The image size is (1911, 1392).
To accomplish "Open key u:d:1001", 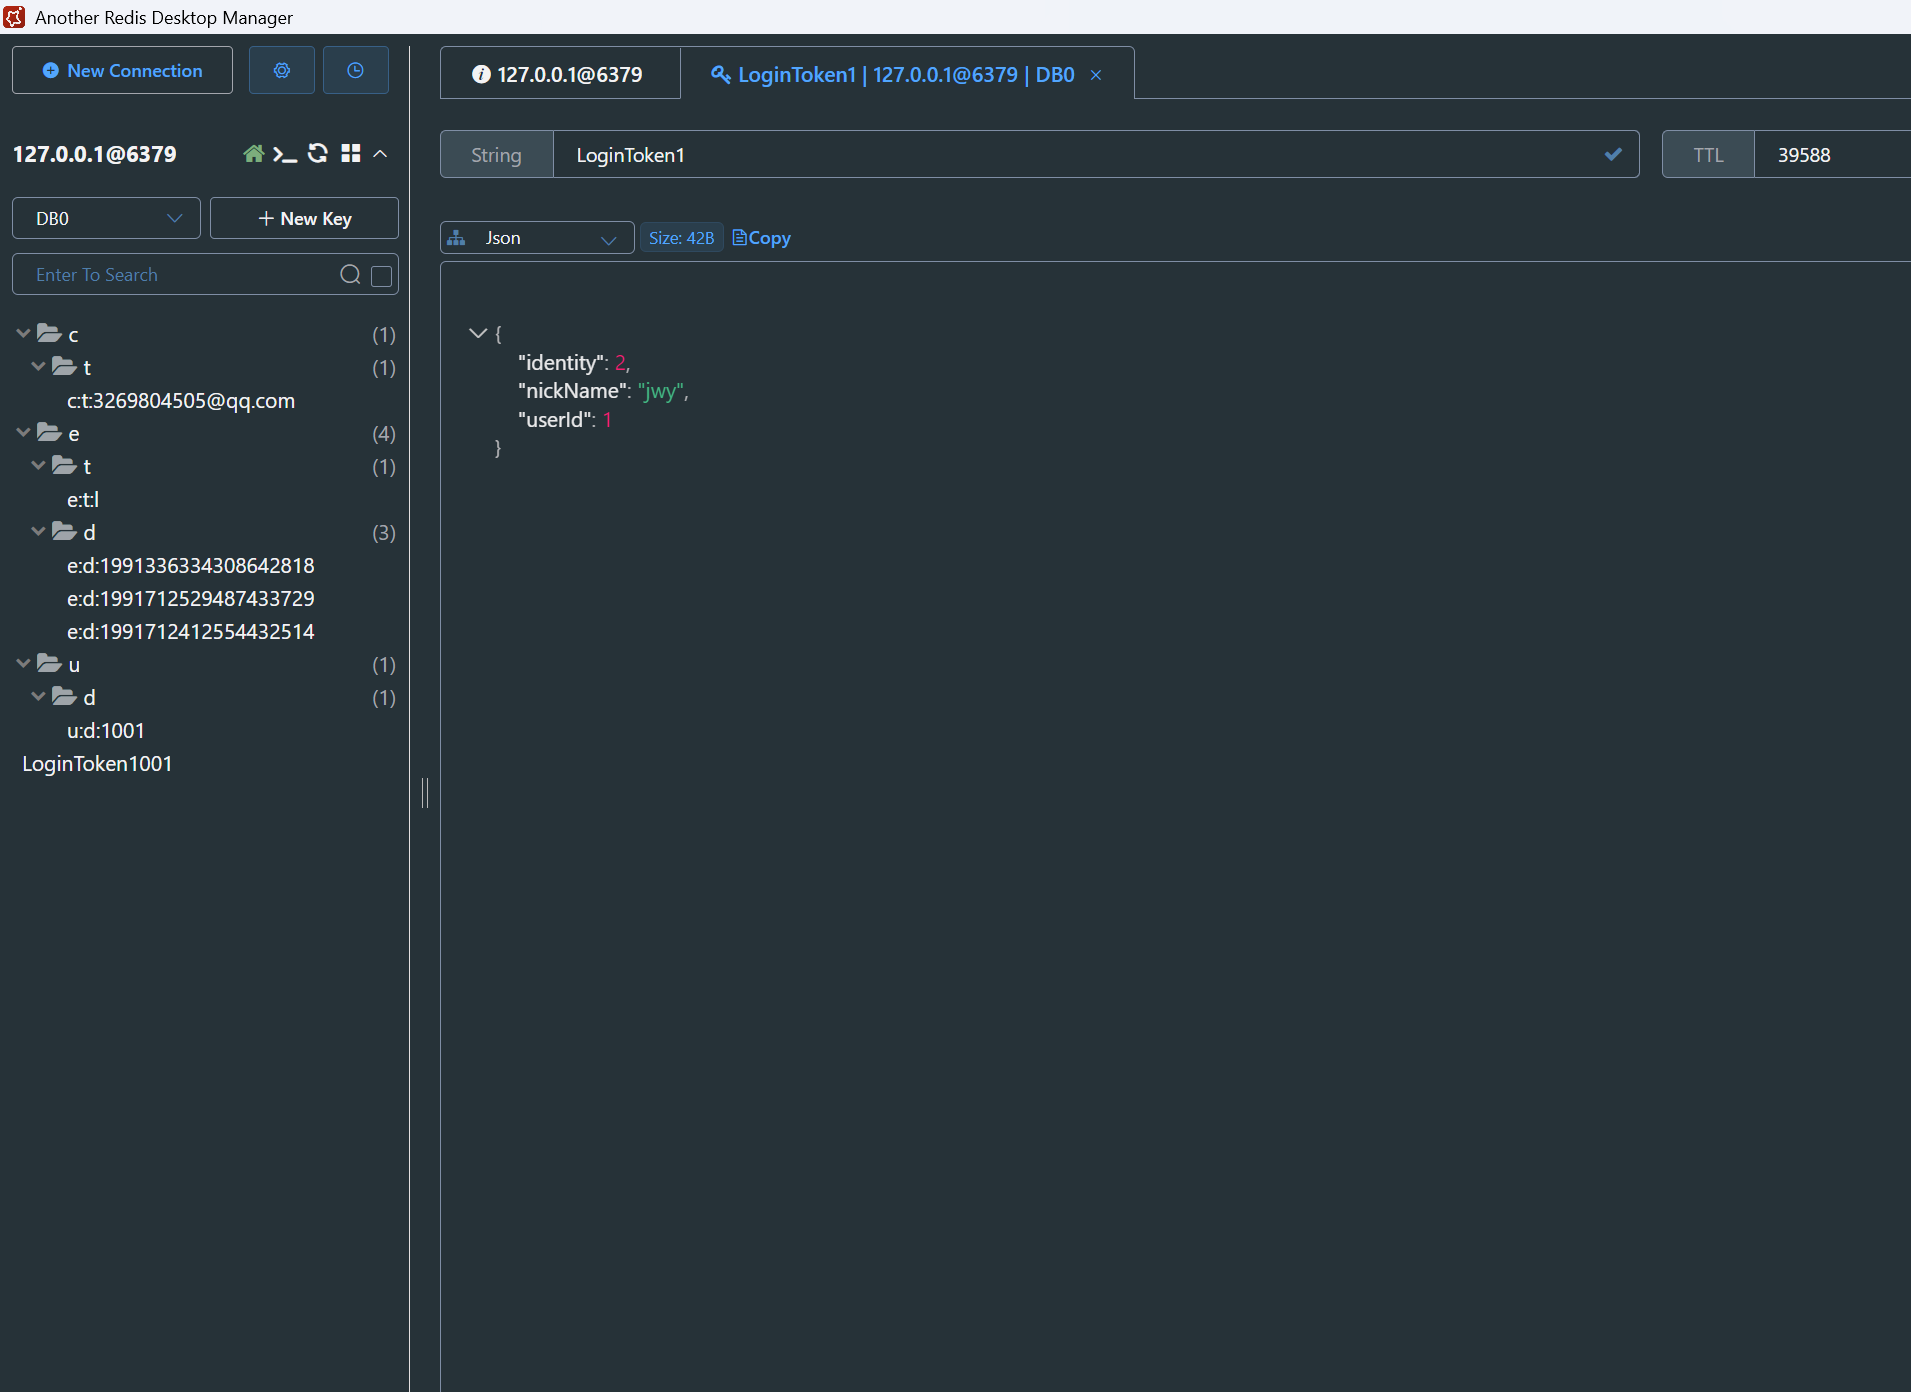I will (x=105, y=730).
